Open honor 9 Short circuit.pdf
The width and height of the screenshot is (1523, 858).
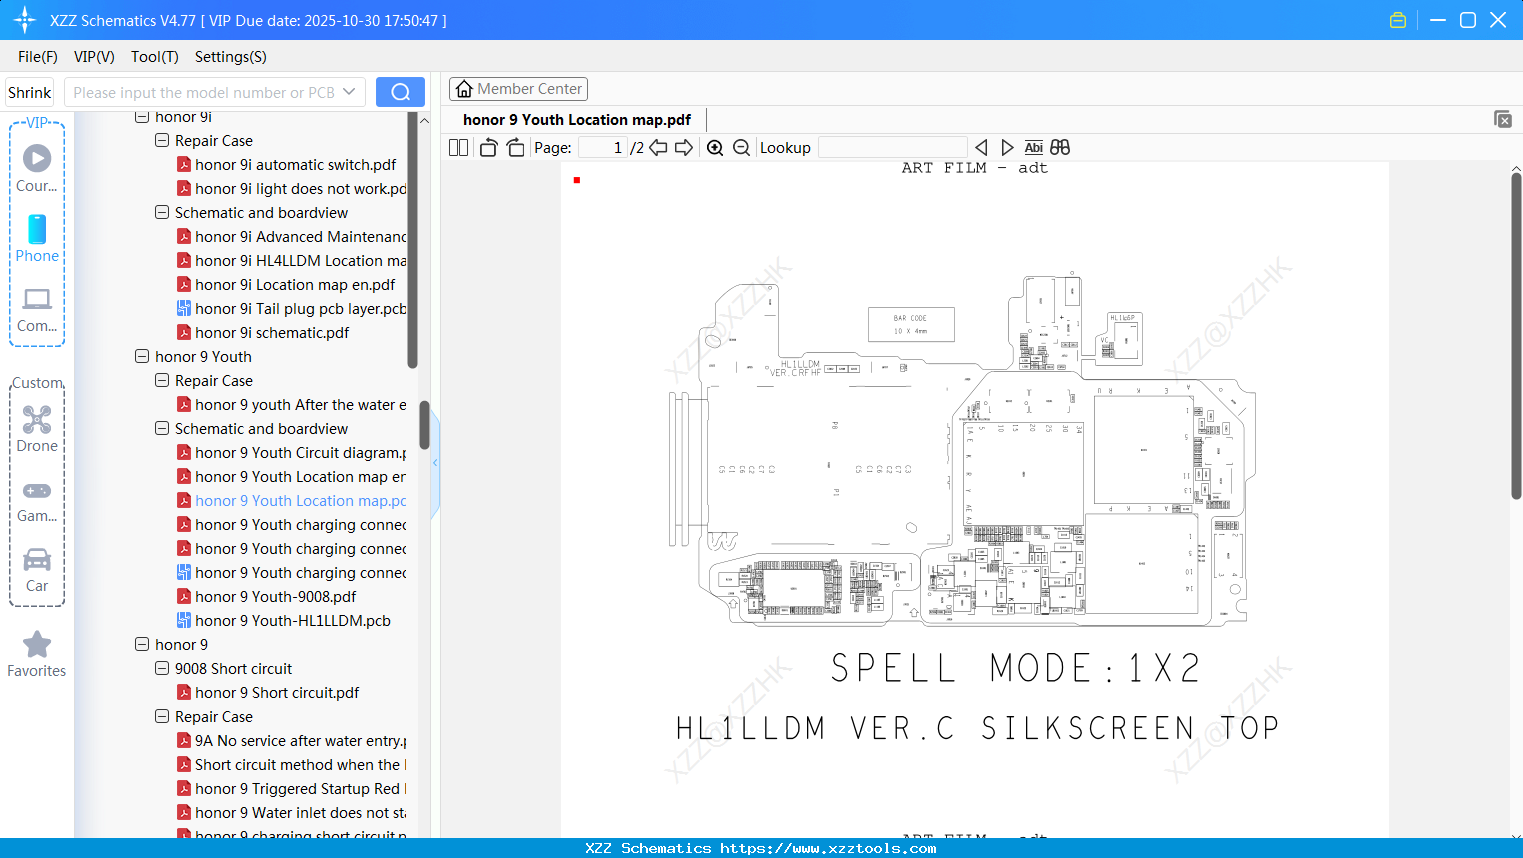(x=268, y=693)
